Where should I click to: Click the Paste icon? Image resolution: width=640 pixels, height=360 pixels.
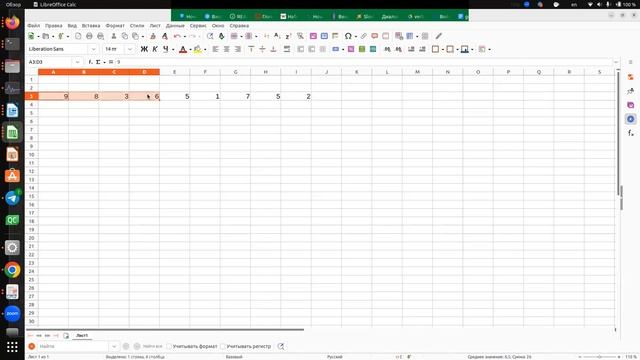coord(135,36)
